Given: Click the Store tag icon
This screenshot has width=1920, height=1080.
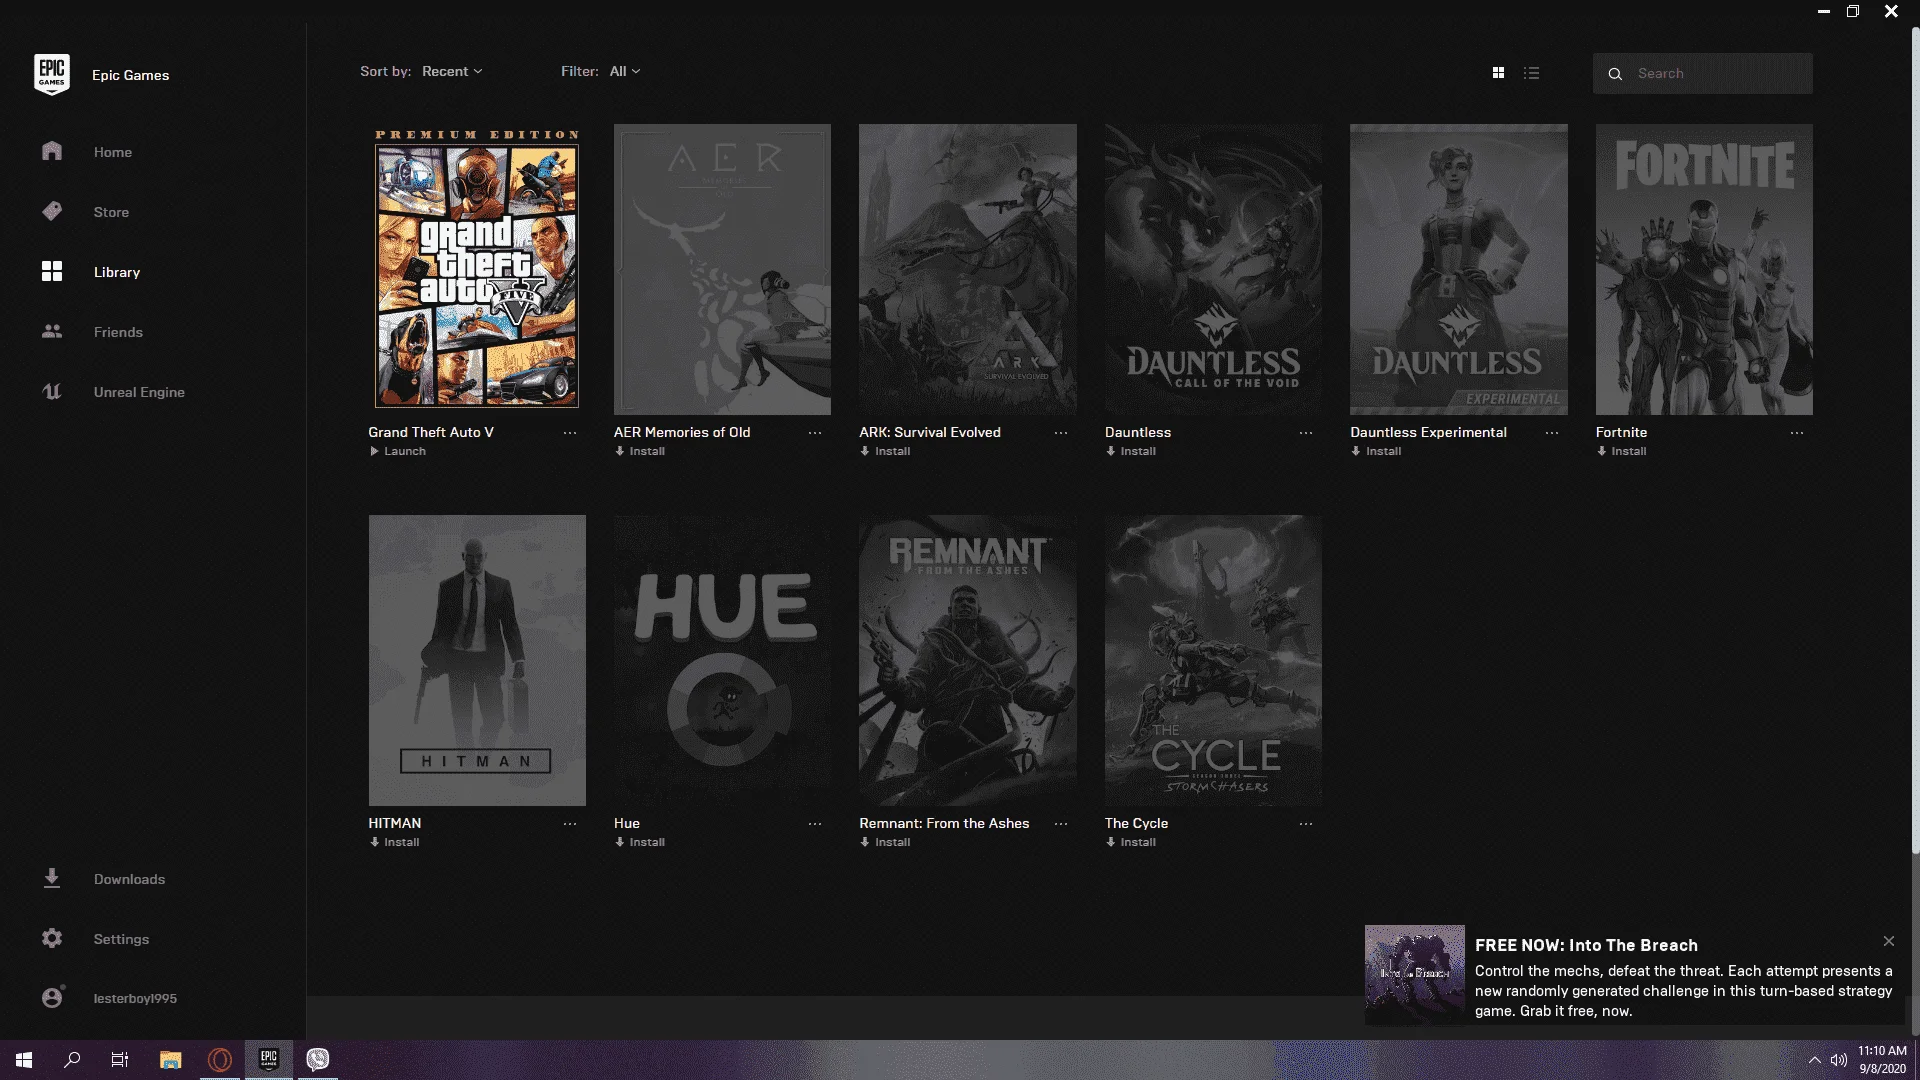Looking at the screenshot, I should (52, 211).
